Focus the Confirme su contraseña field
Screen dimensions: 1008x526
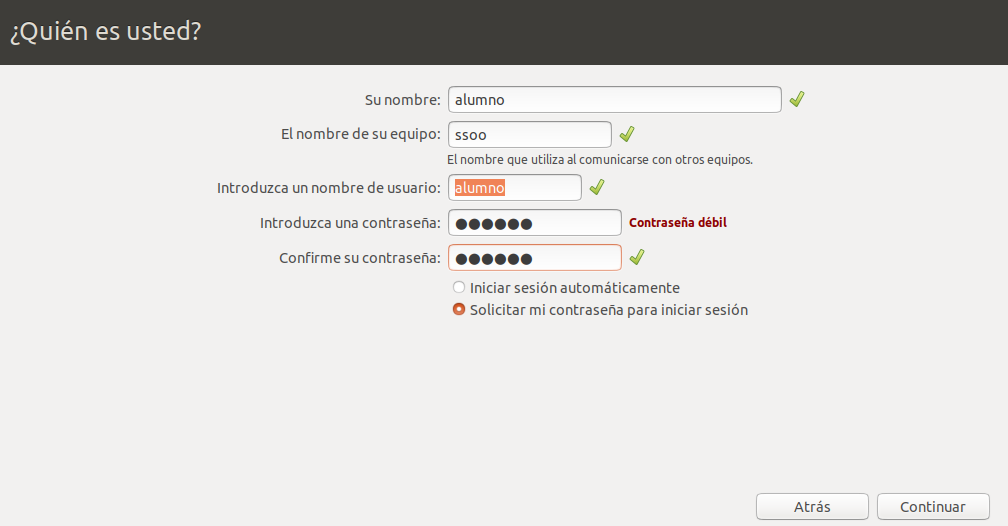tap(534, 258)
